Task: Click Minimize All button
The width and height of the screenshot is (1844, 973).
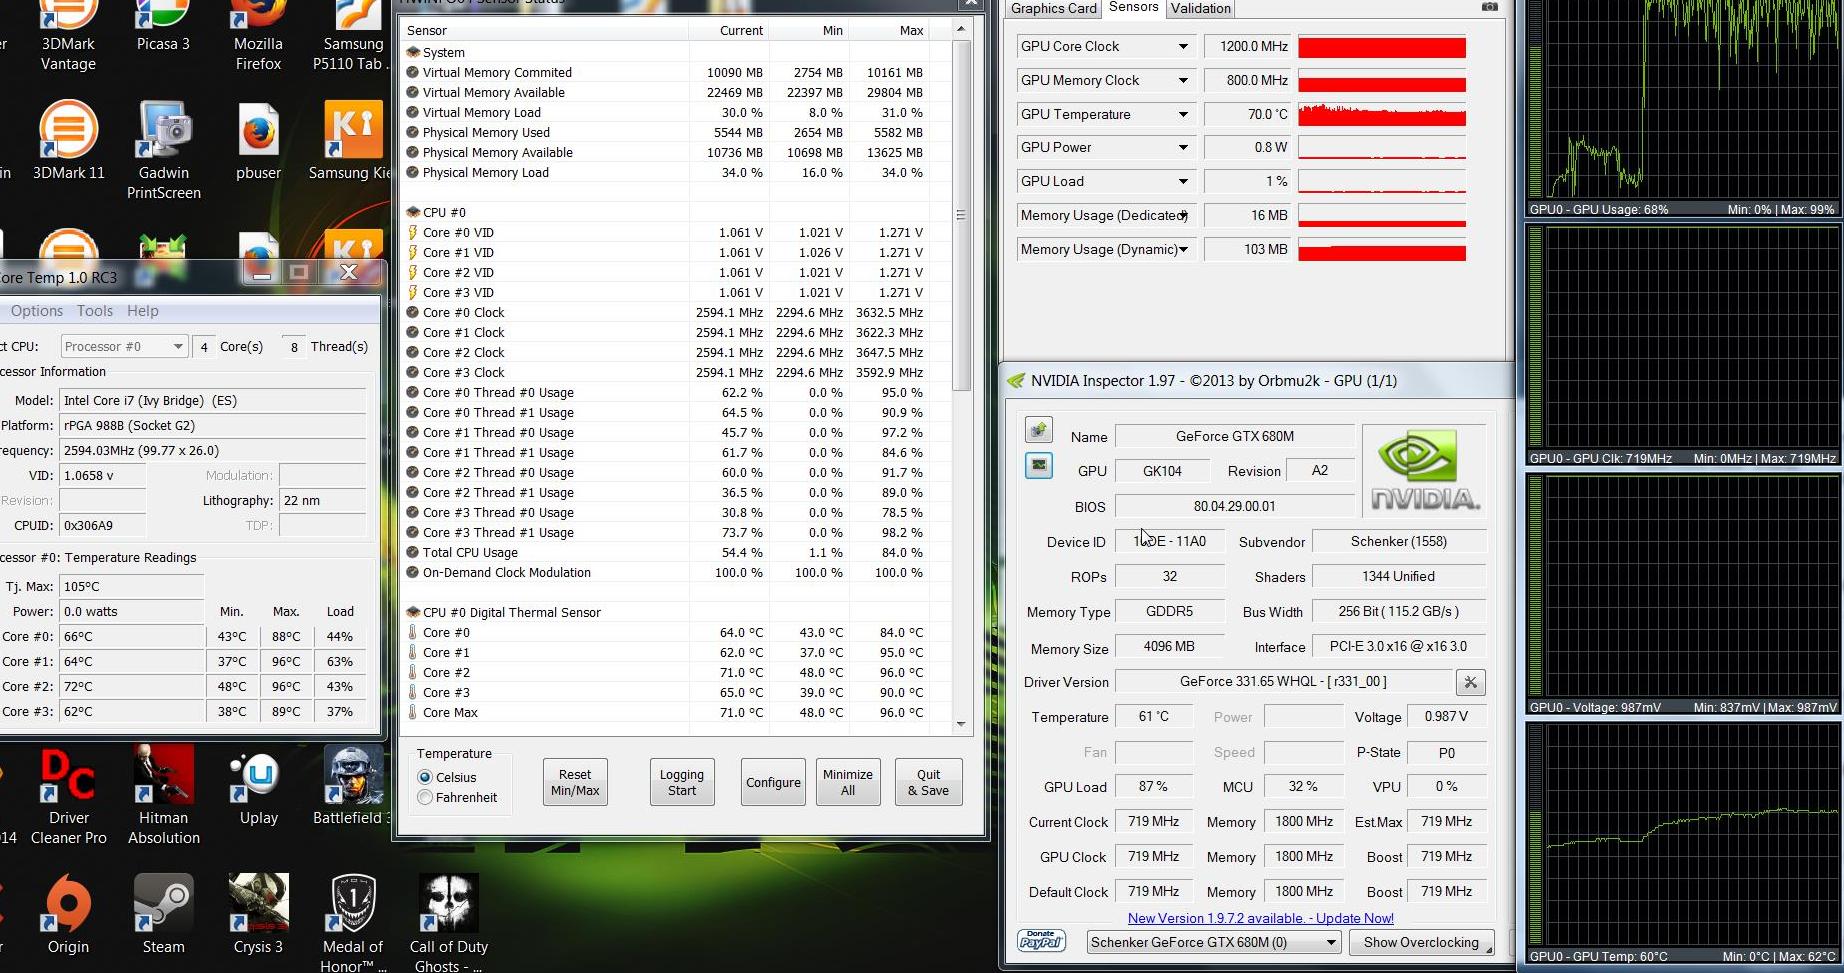Action: point(848,782)
